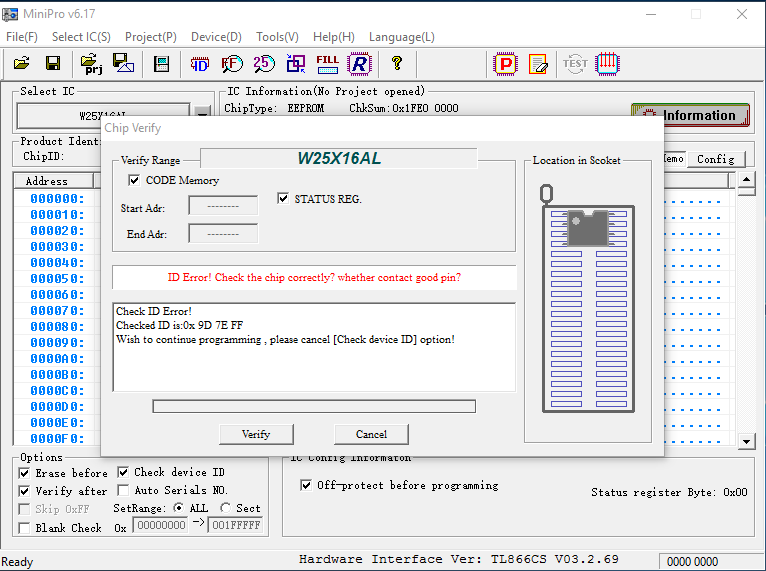
Task: Open project using the prj folder icon
Action: [x=91, y=64]
